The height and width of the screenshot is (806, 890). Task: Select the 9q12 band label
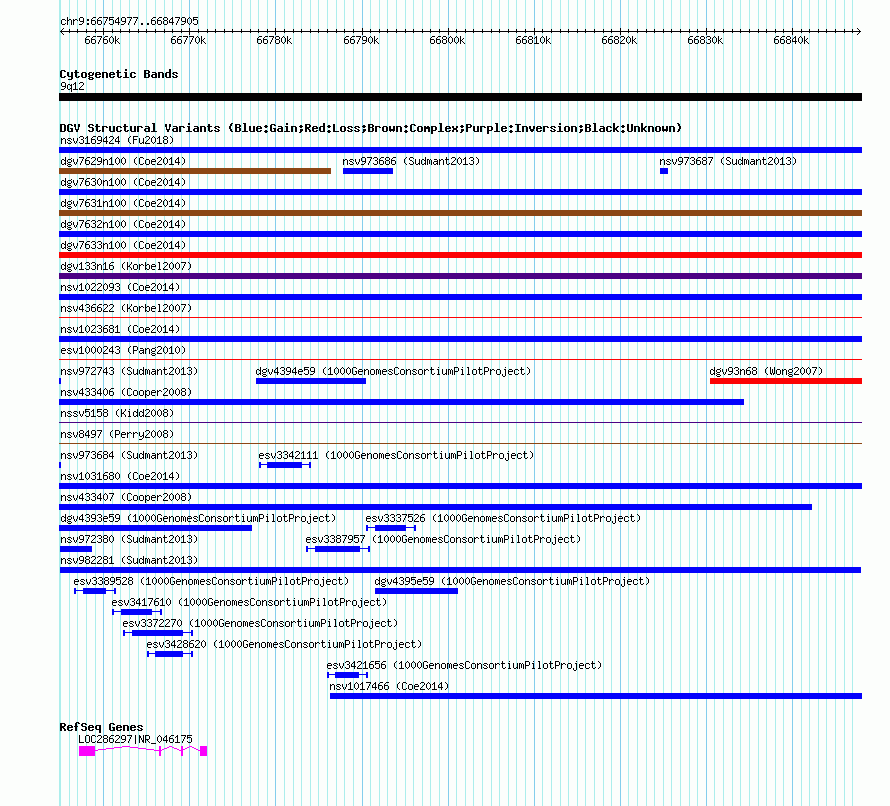click(72, 86)
